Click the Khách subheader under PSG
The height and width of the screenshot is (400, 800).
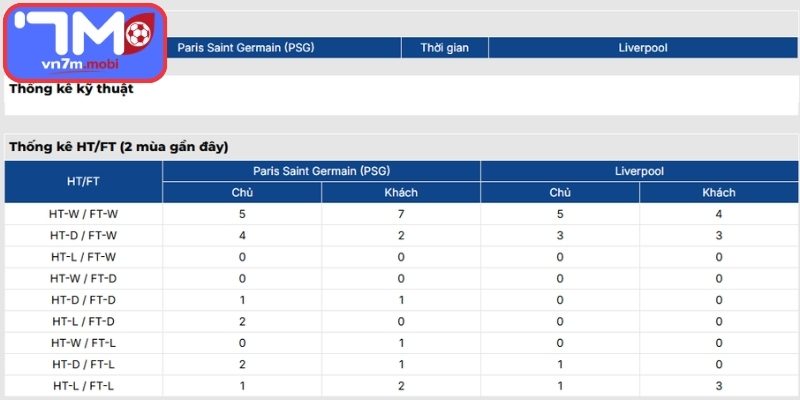tap(401, 192)
